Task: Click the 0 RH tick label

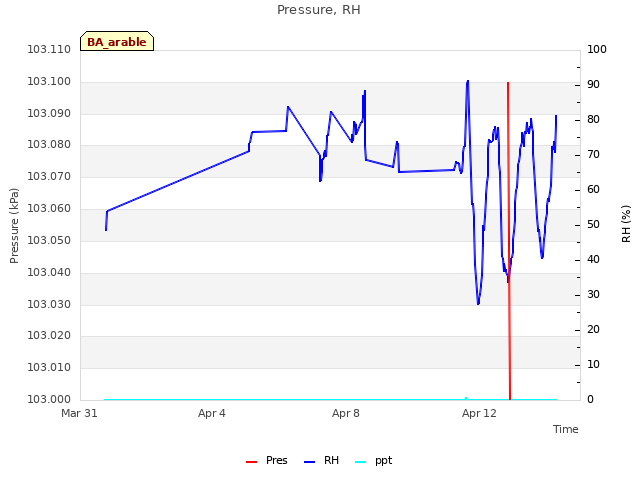Action: coord(590,400)
